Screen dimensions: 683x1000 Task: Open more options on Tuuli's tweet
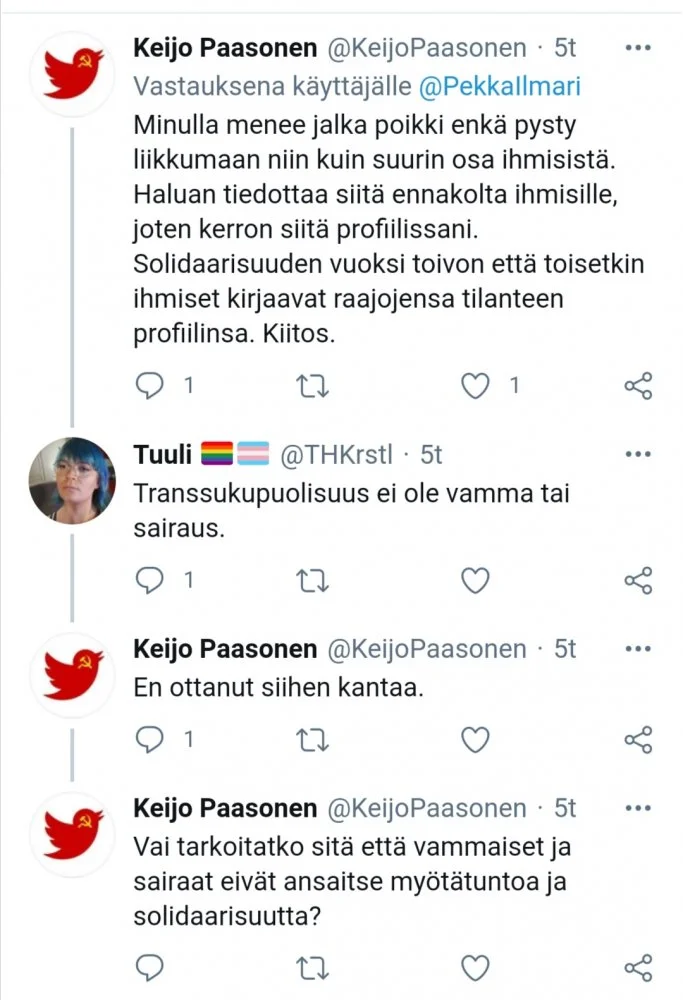637,455
